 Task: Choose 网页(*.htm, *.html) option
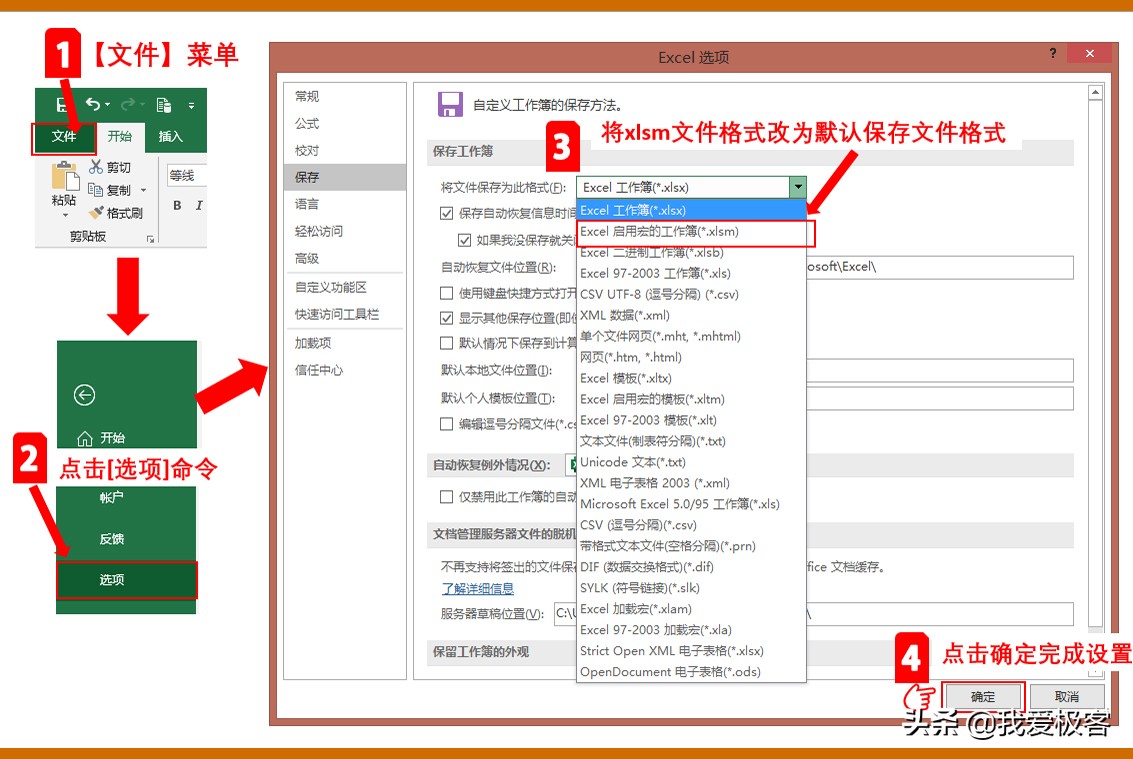pos(692,357)
